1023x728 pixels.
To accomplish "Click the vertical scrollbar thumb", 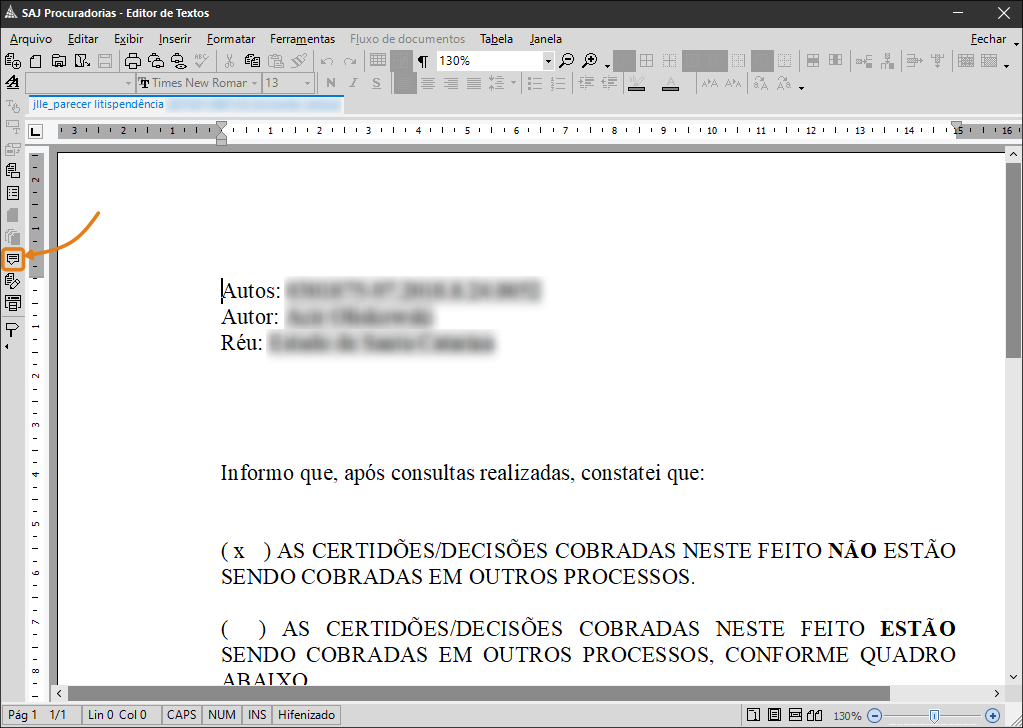I will [1013, 260].
